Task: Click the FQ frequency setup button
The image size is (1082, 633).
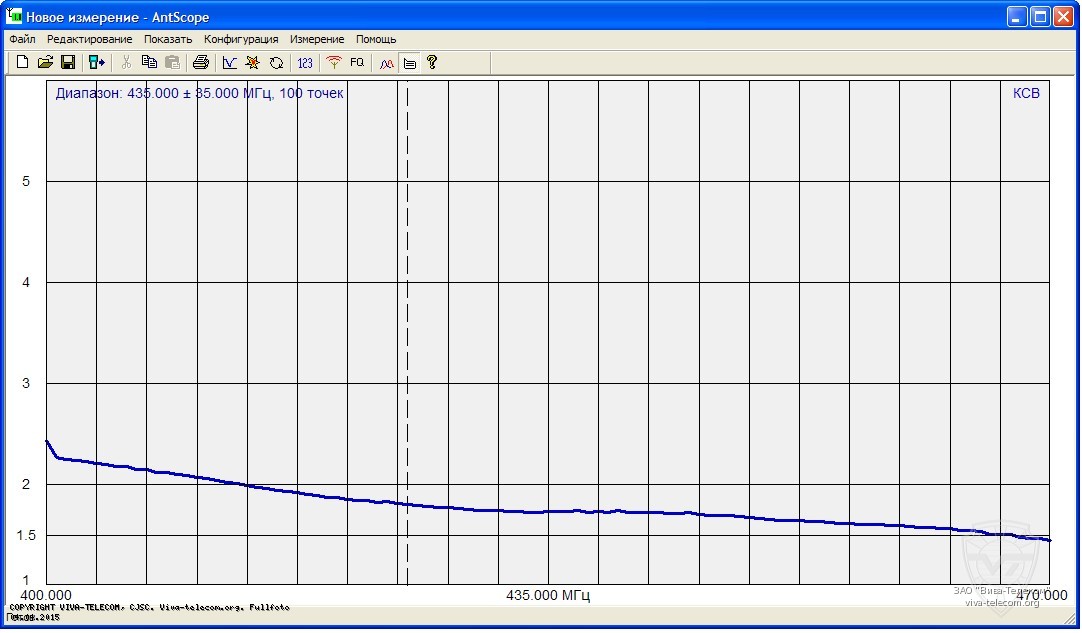Action: [x=357, y=63]
